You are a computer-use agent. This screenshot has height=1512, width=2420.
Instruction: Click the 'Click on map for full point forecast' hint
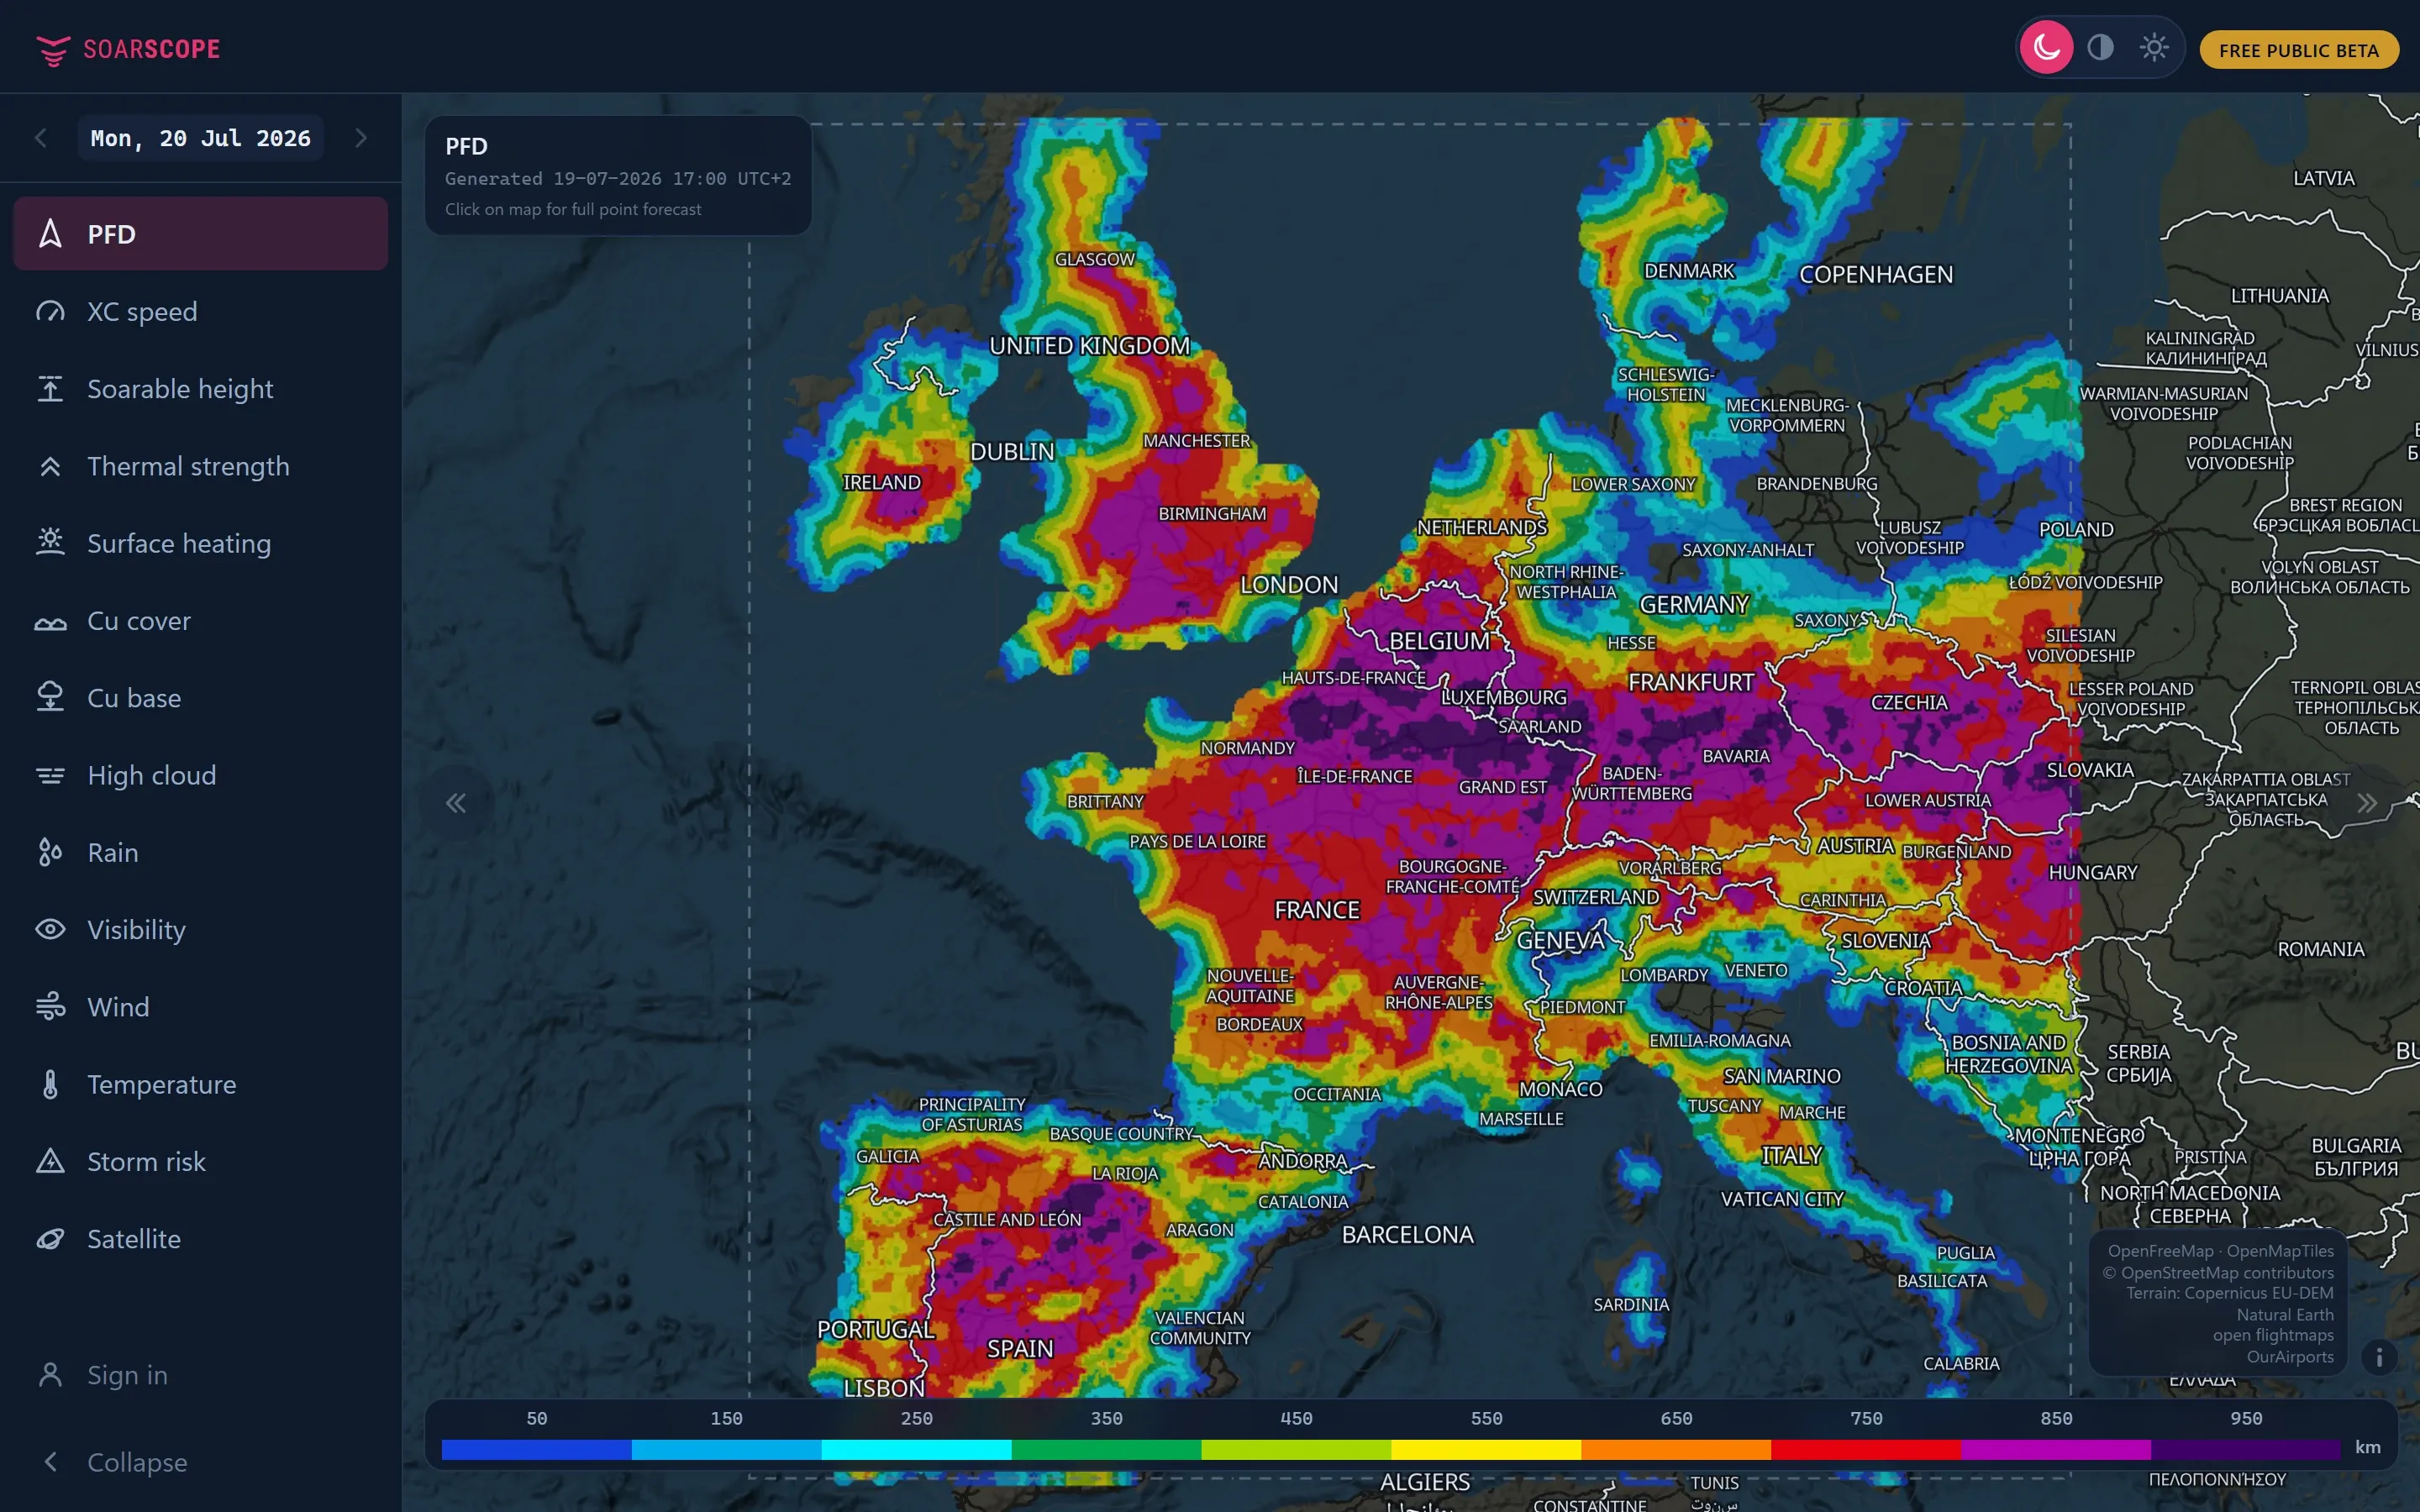pos(573,209)
